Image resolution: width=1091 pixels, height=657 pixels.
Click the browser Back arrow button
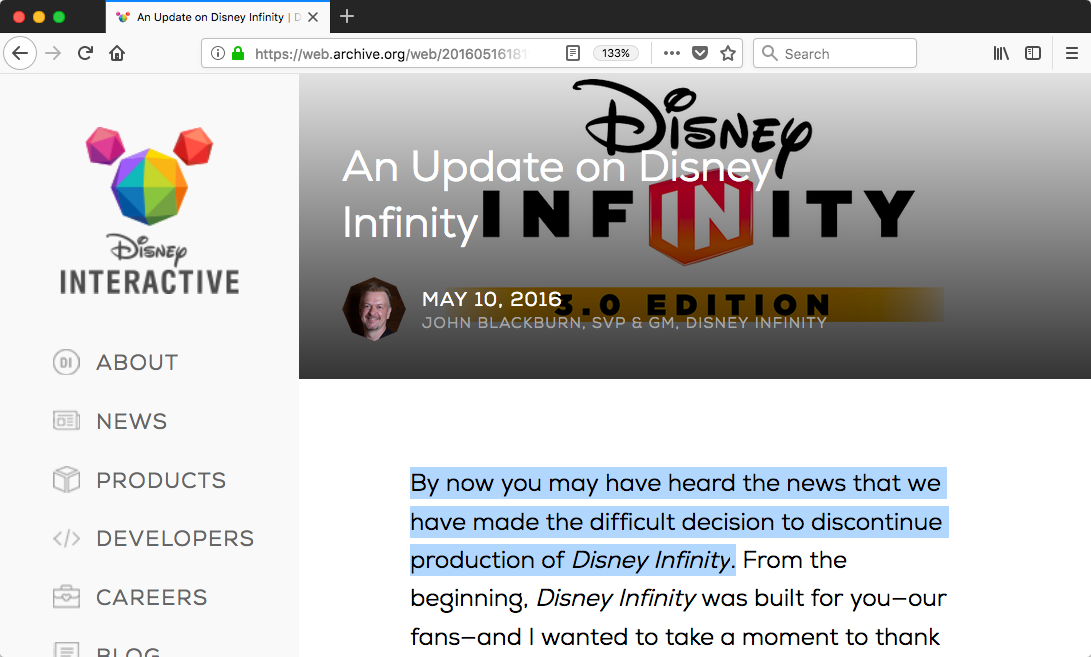point(20,53)
